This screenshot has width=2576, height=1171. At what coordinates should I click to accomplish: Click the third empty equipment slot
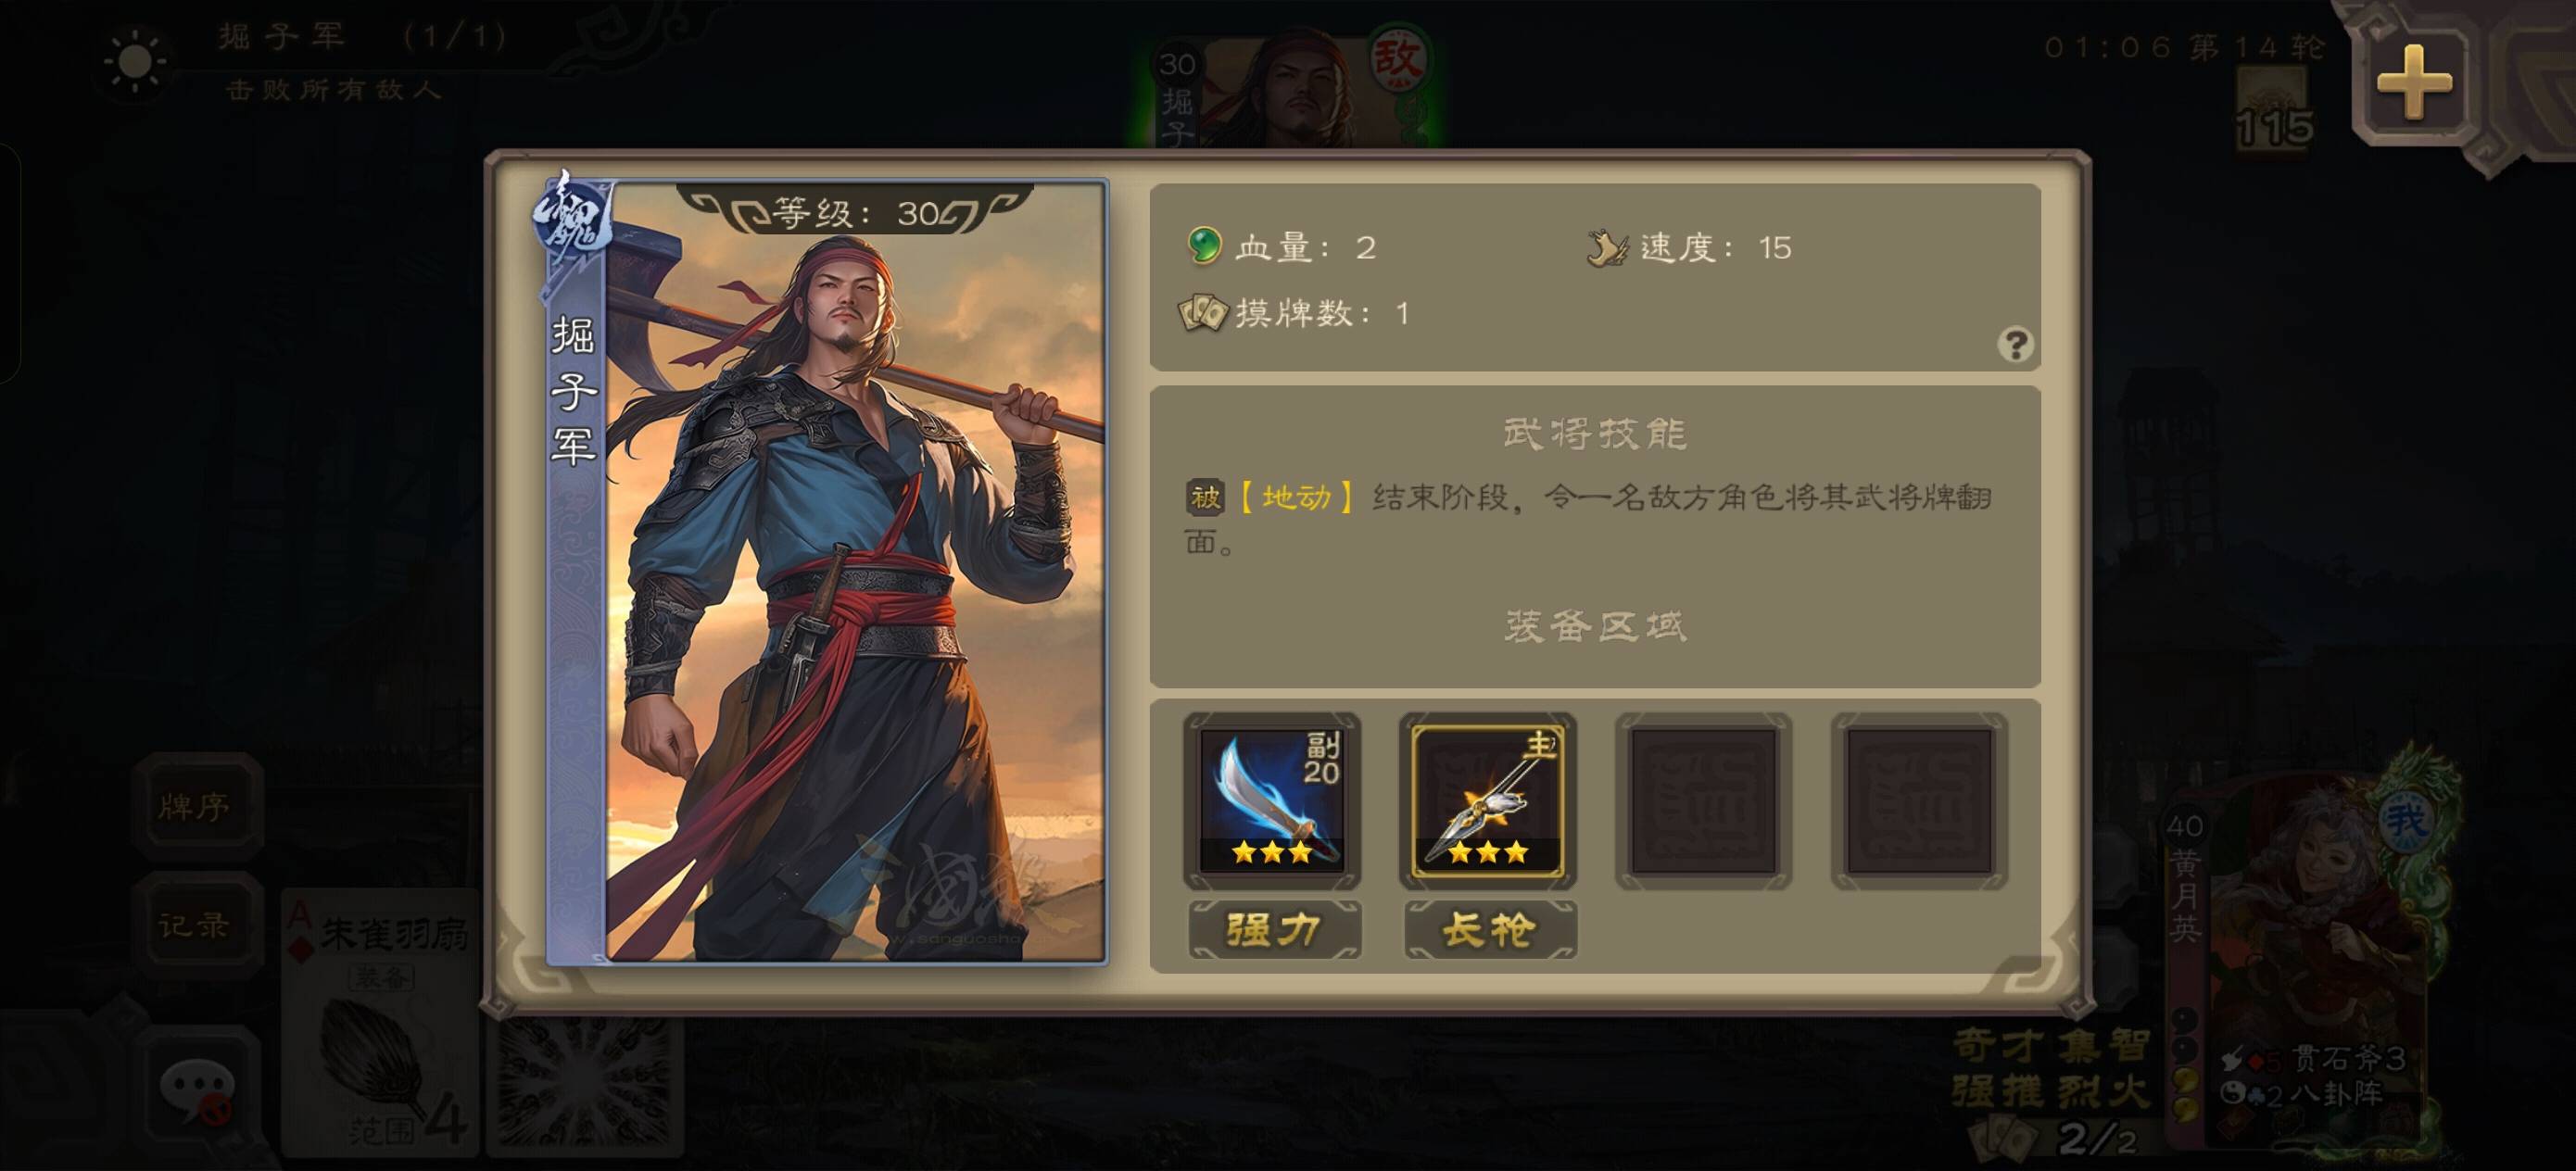pos(1704,800)
